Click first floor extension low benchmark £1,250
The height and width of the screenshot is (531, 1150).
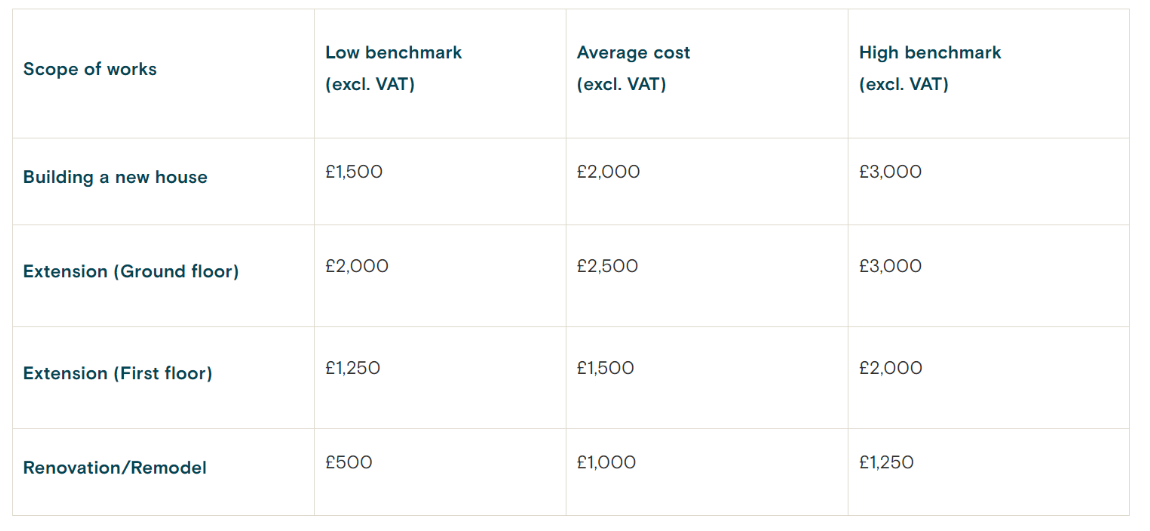[x=353, y=368]
